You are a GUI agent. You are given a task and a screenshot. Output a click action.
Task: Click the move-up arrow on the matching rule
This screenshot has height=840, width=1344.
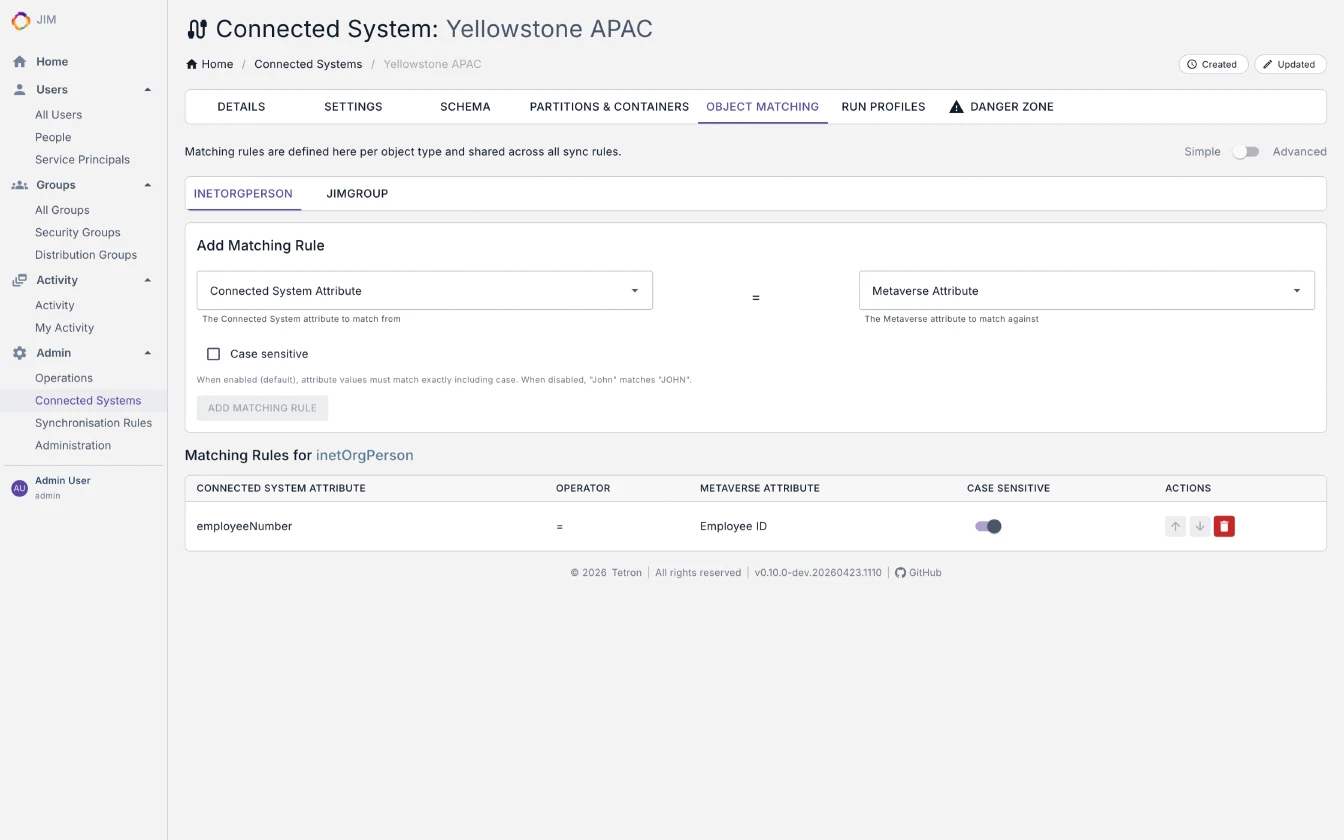pyautogui.click(x=1175, y=526)
